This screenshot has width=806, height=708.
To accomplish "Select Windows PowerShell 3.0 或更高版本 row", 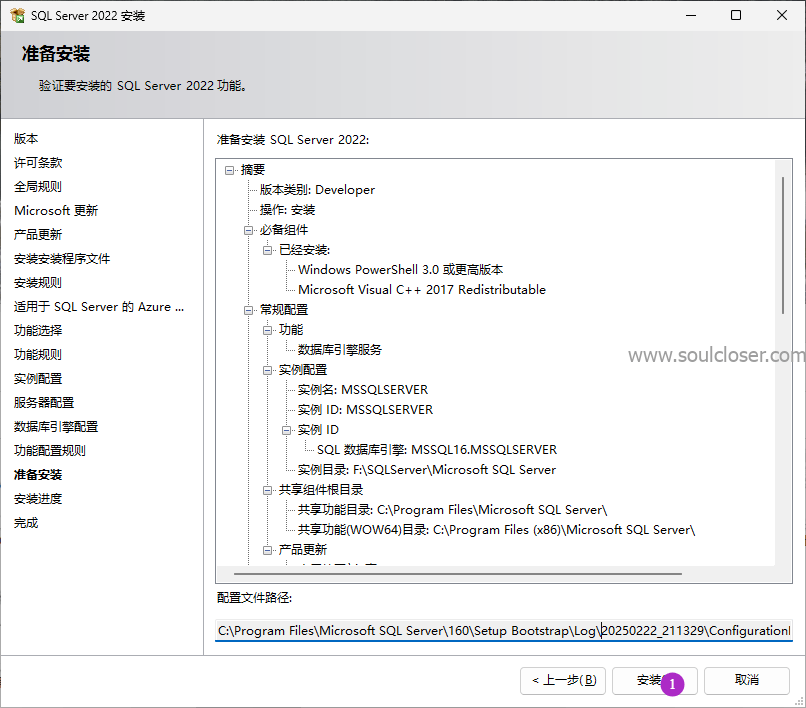I will point(400,270).
